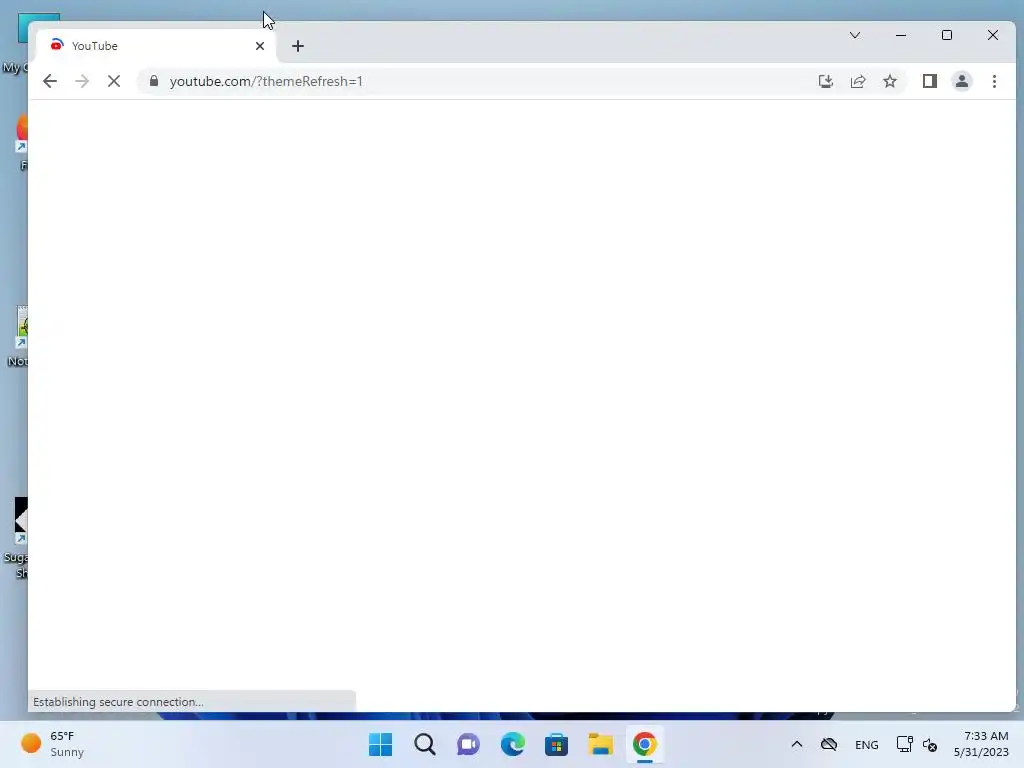Open Chrome three-dot menu

(994, 81)
